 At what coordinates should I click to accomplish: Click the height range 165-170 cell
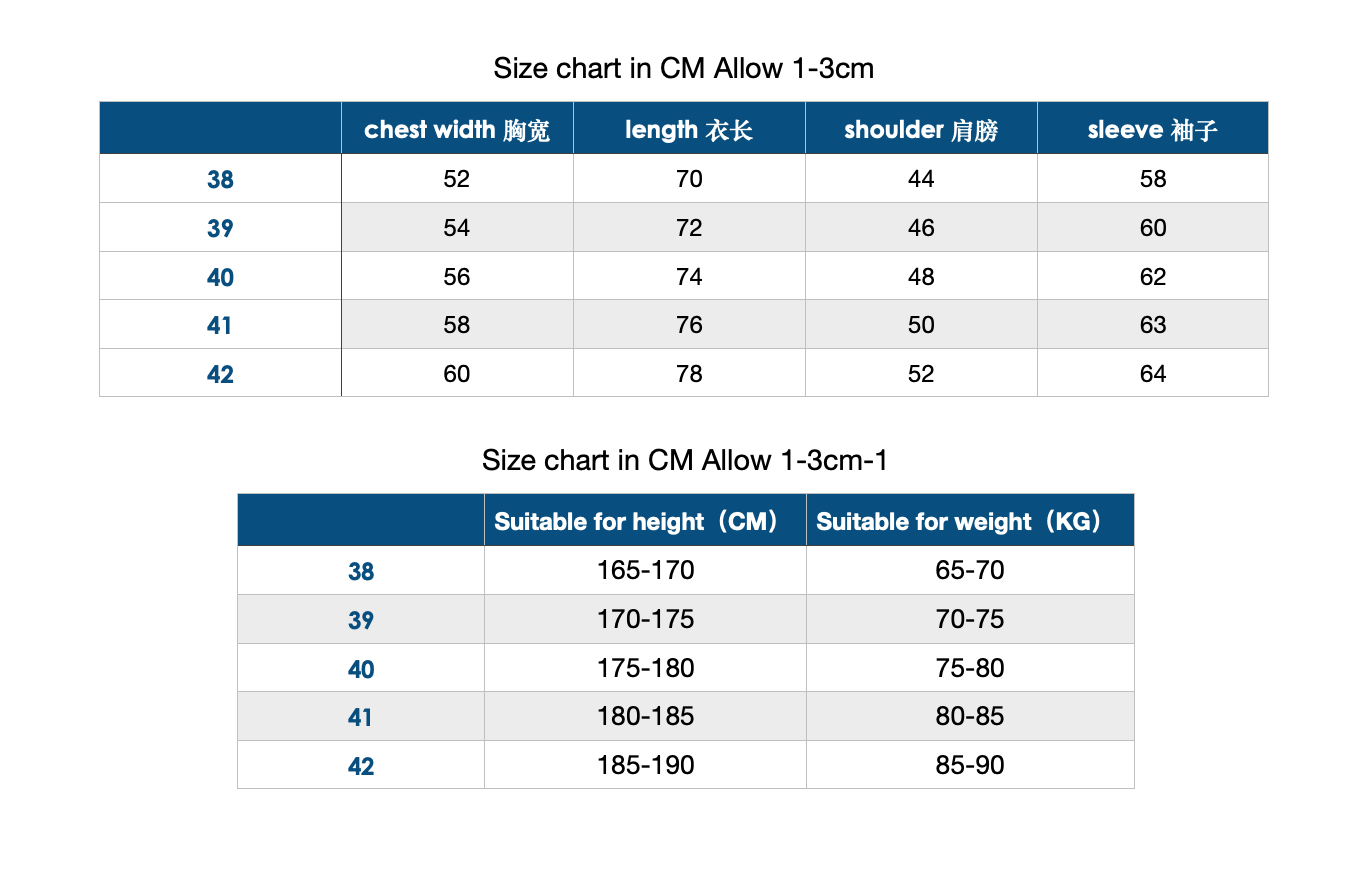pos(645,571)
